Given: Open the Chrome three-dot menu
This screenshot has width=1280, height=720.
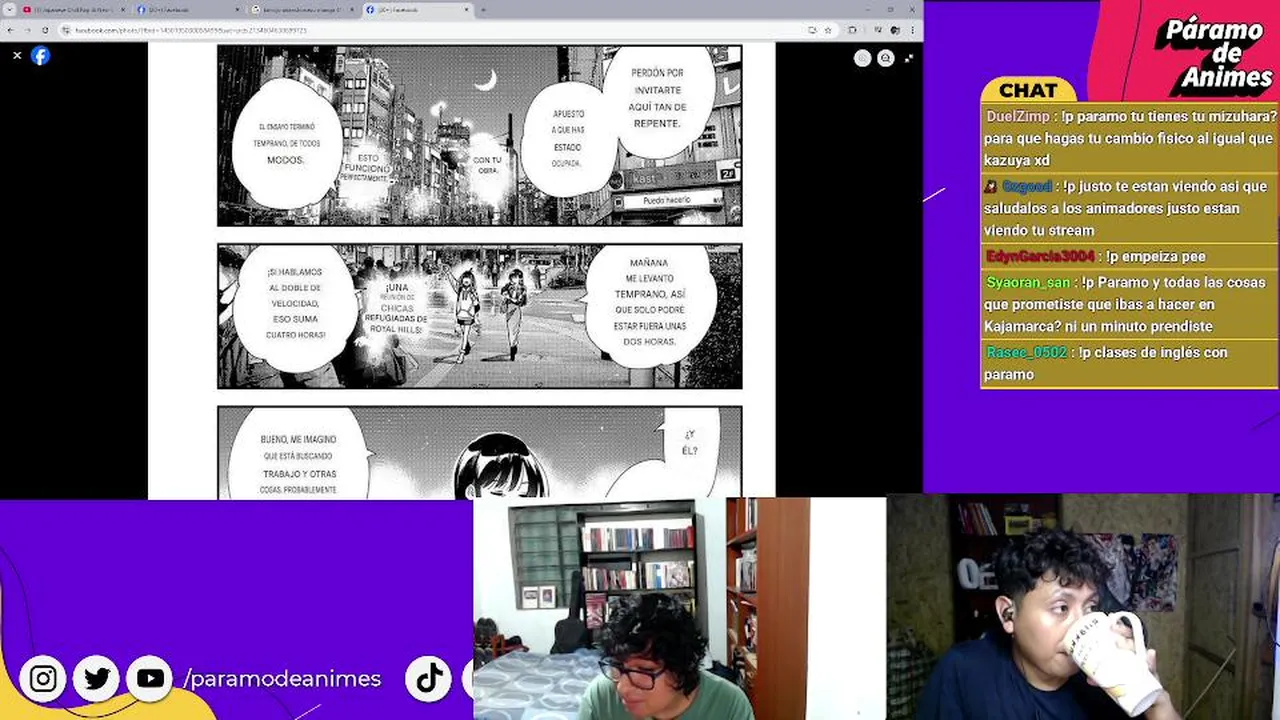Looking at the screenshot, I should click(913, 30).
